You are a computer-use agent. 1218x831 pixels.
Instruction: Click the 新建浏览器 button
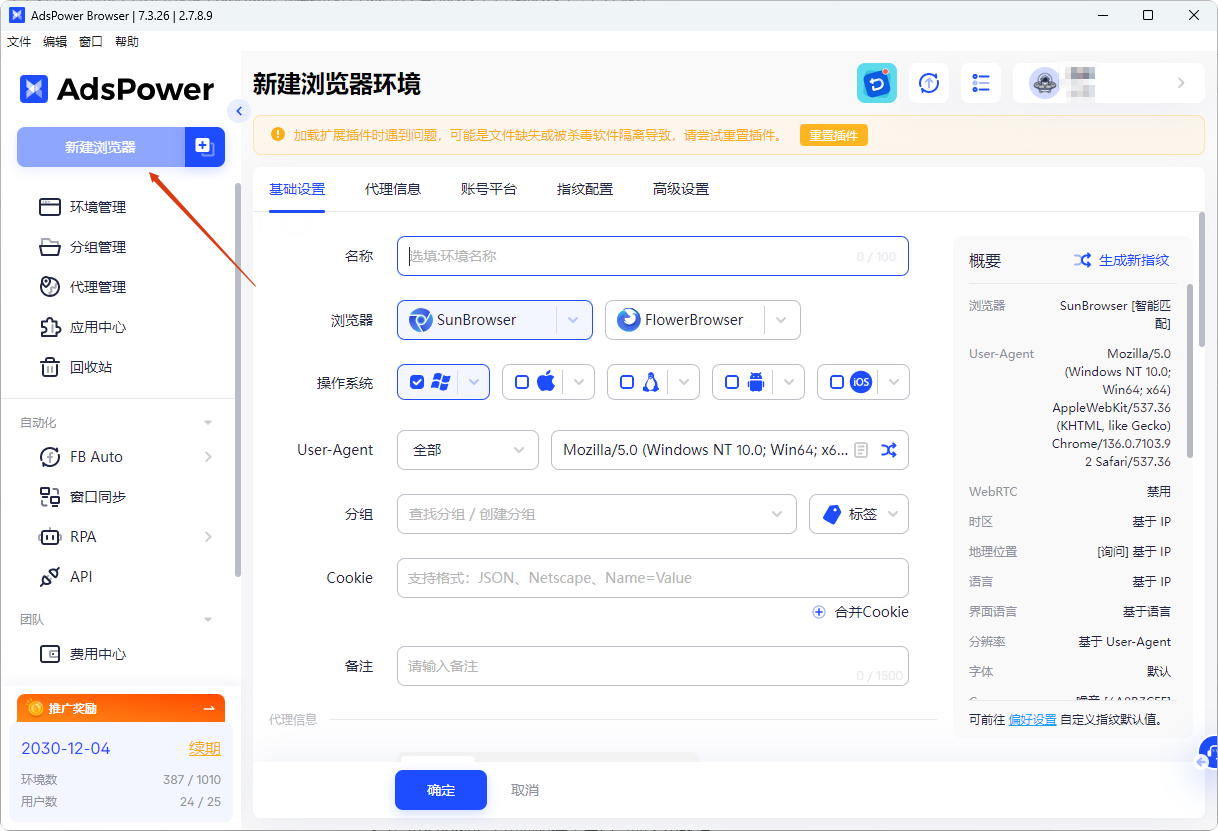tap(101, 147)
